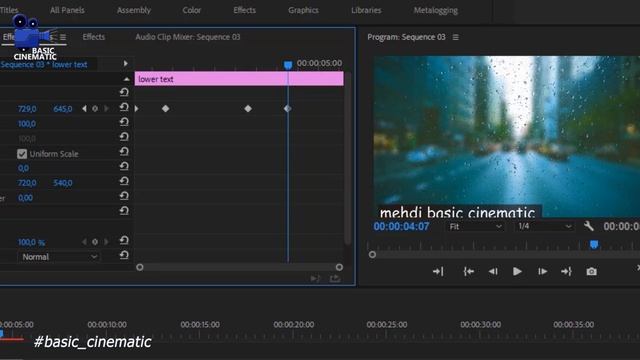Reset the greyed-out 100,0 scale width row

[124, 137]
